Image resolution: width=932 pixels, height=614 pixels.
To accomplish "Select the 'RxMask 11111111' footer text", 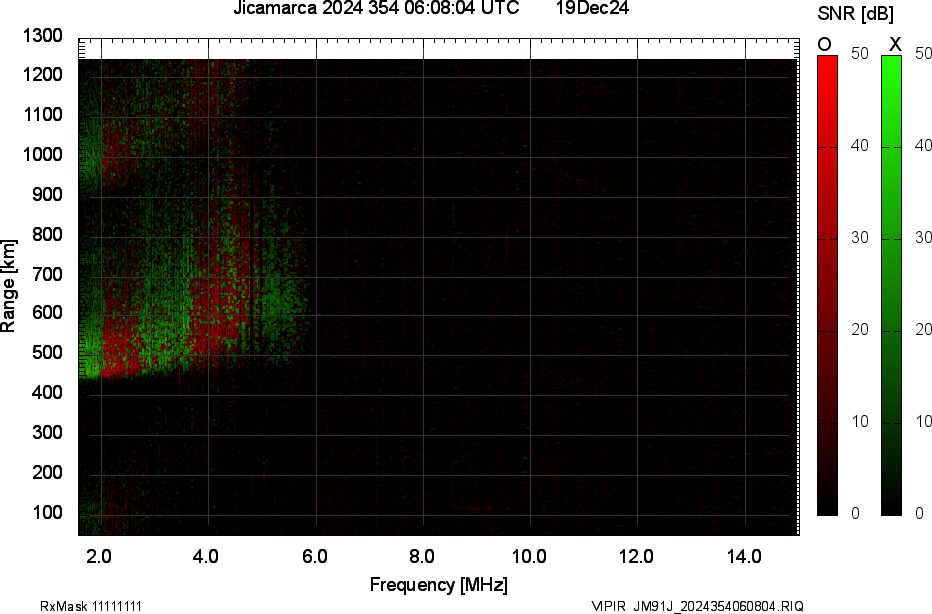I will click(x=91, y=606).
